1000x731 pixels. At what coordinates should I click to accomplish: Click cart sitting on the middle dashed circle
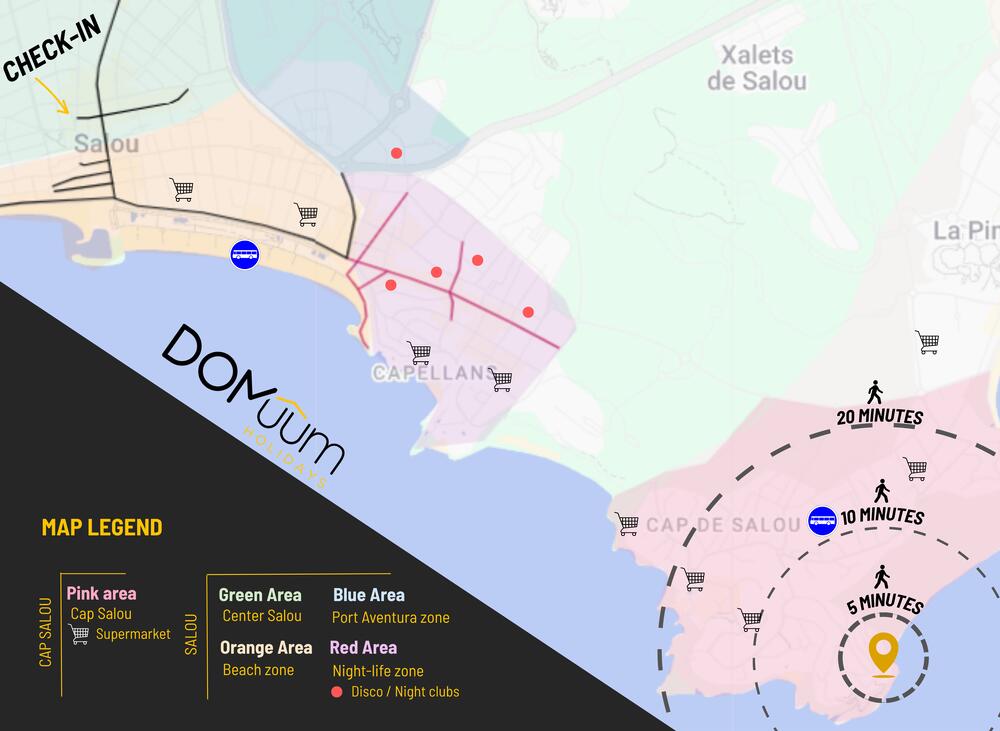[x=751, y=619]
